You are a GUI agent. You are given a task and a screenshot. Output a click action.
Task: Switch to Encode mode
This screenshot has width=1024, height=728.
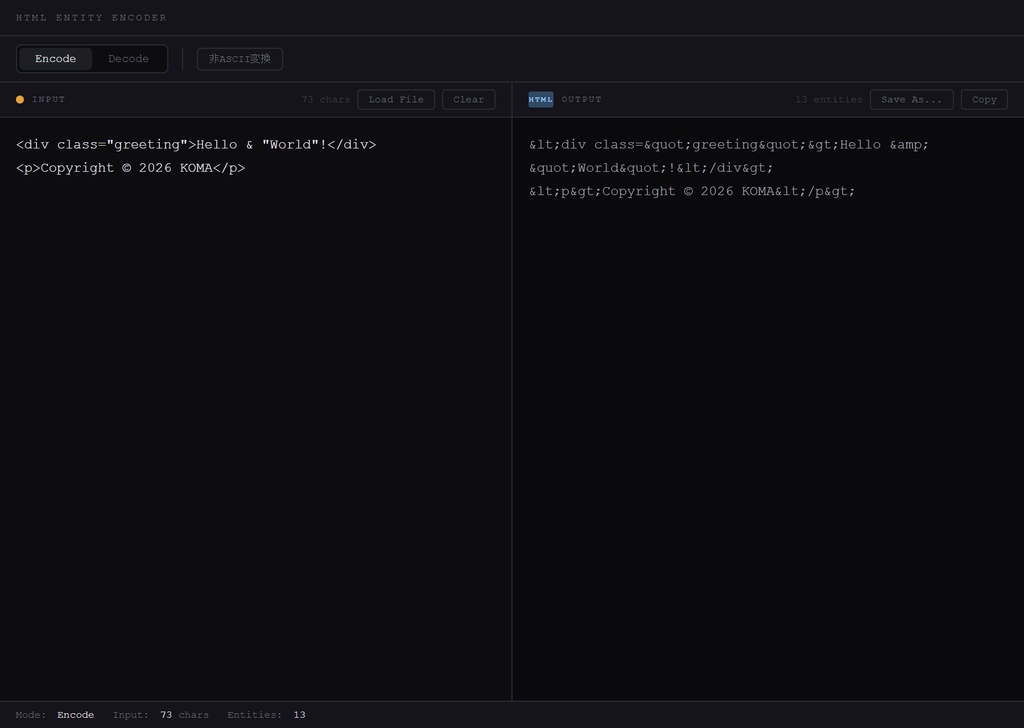(56, 59)
